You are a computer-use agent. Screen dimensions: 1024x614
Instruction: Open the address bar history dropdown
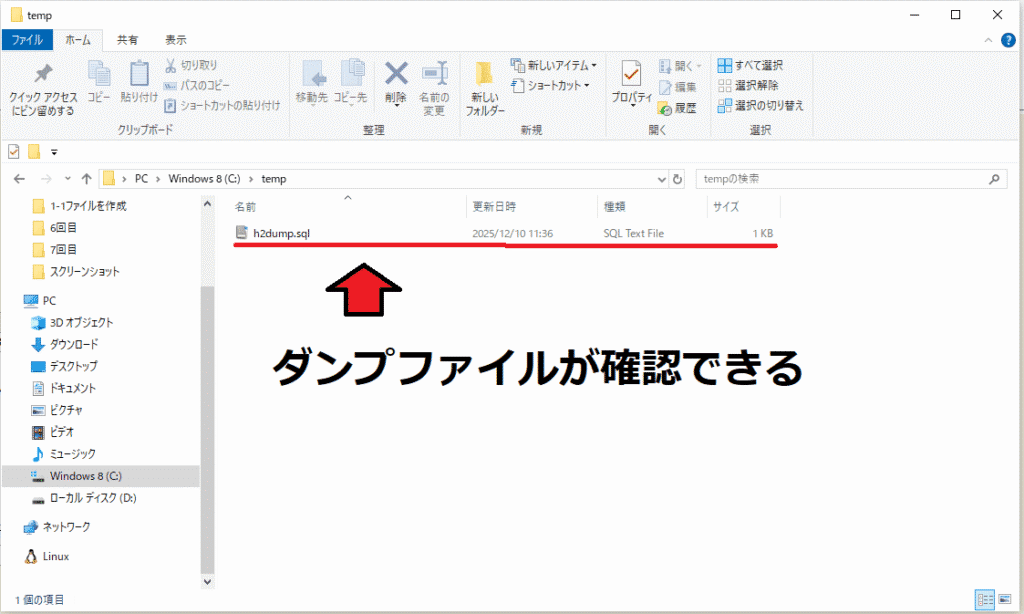point(661,179)
